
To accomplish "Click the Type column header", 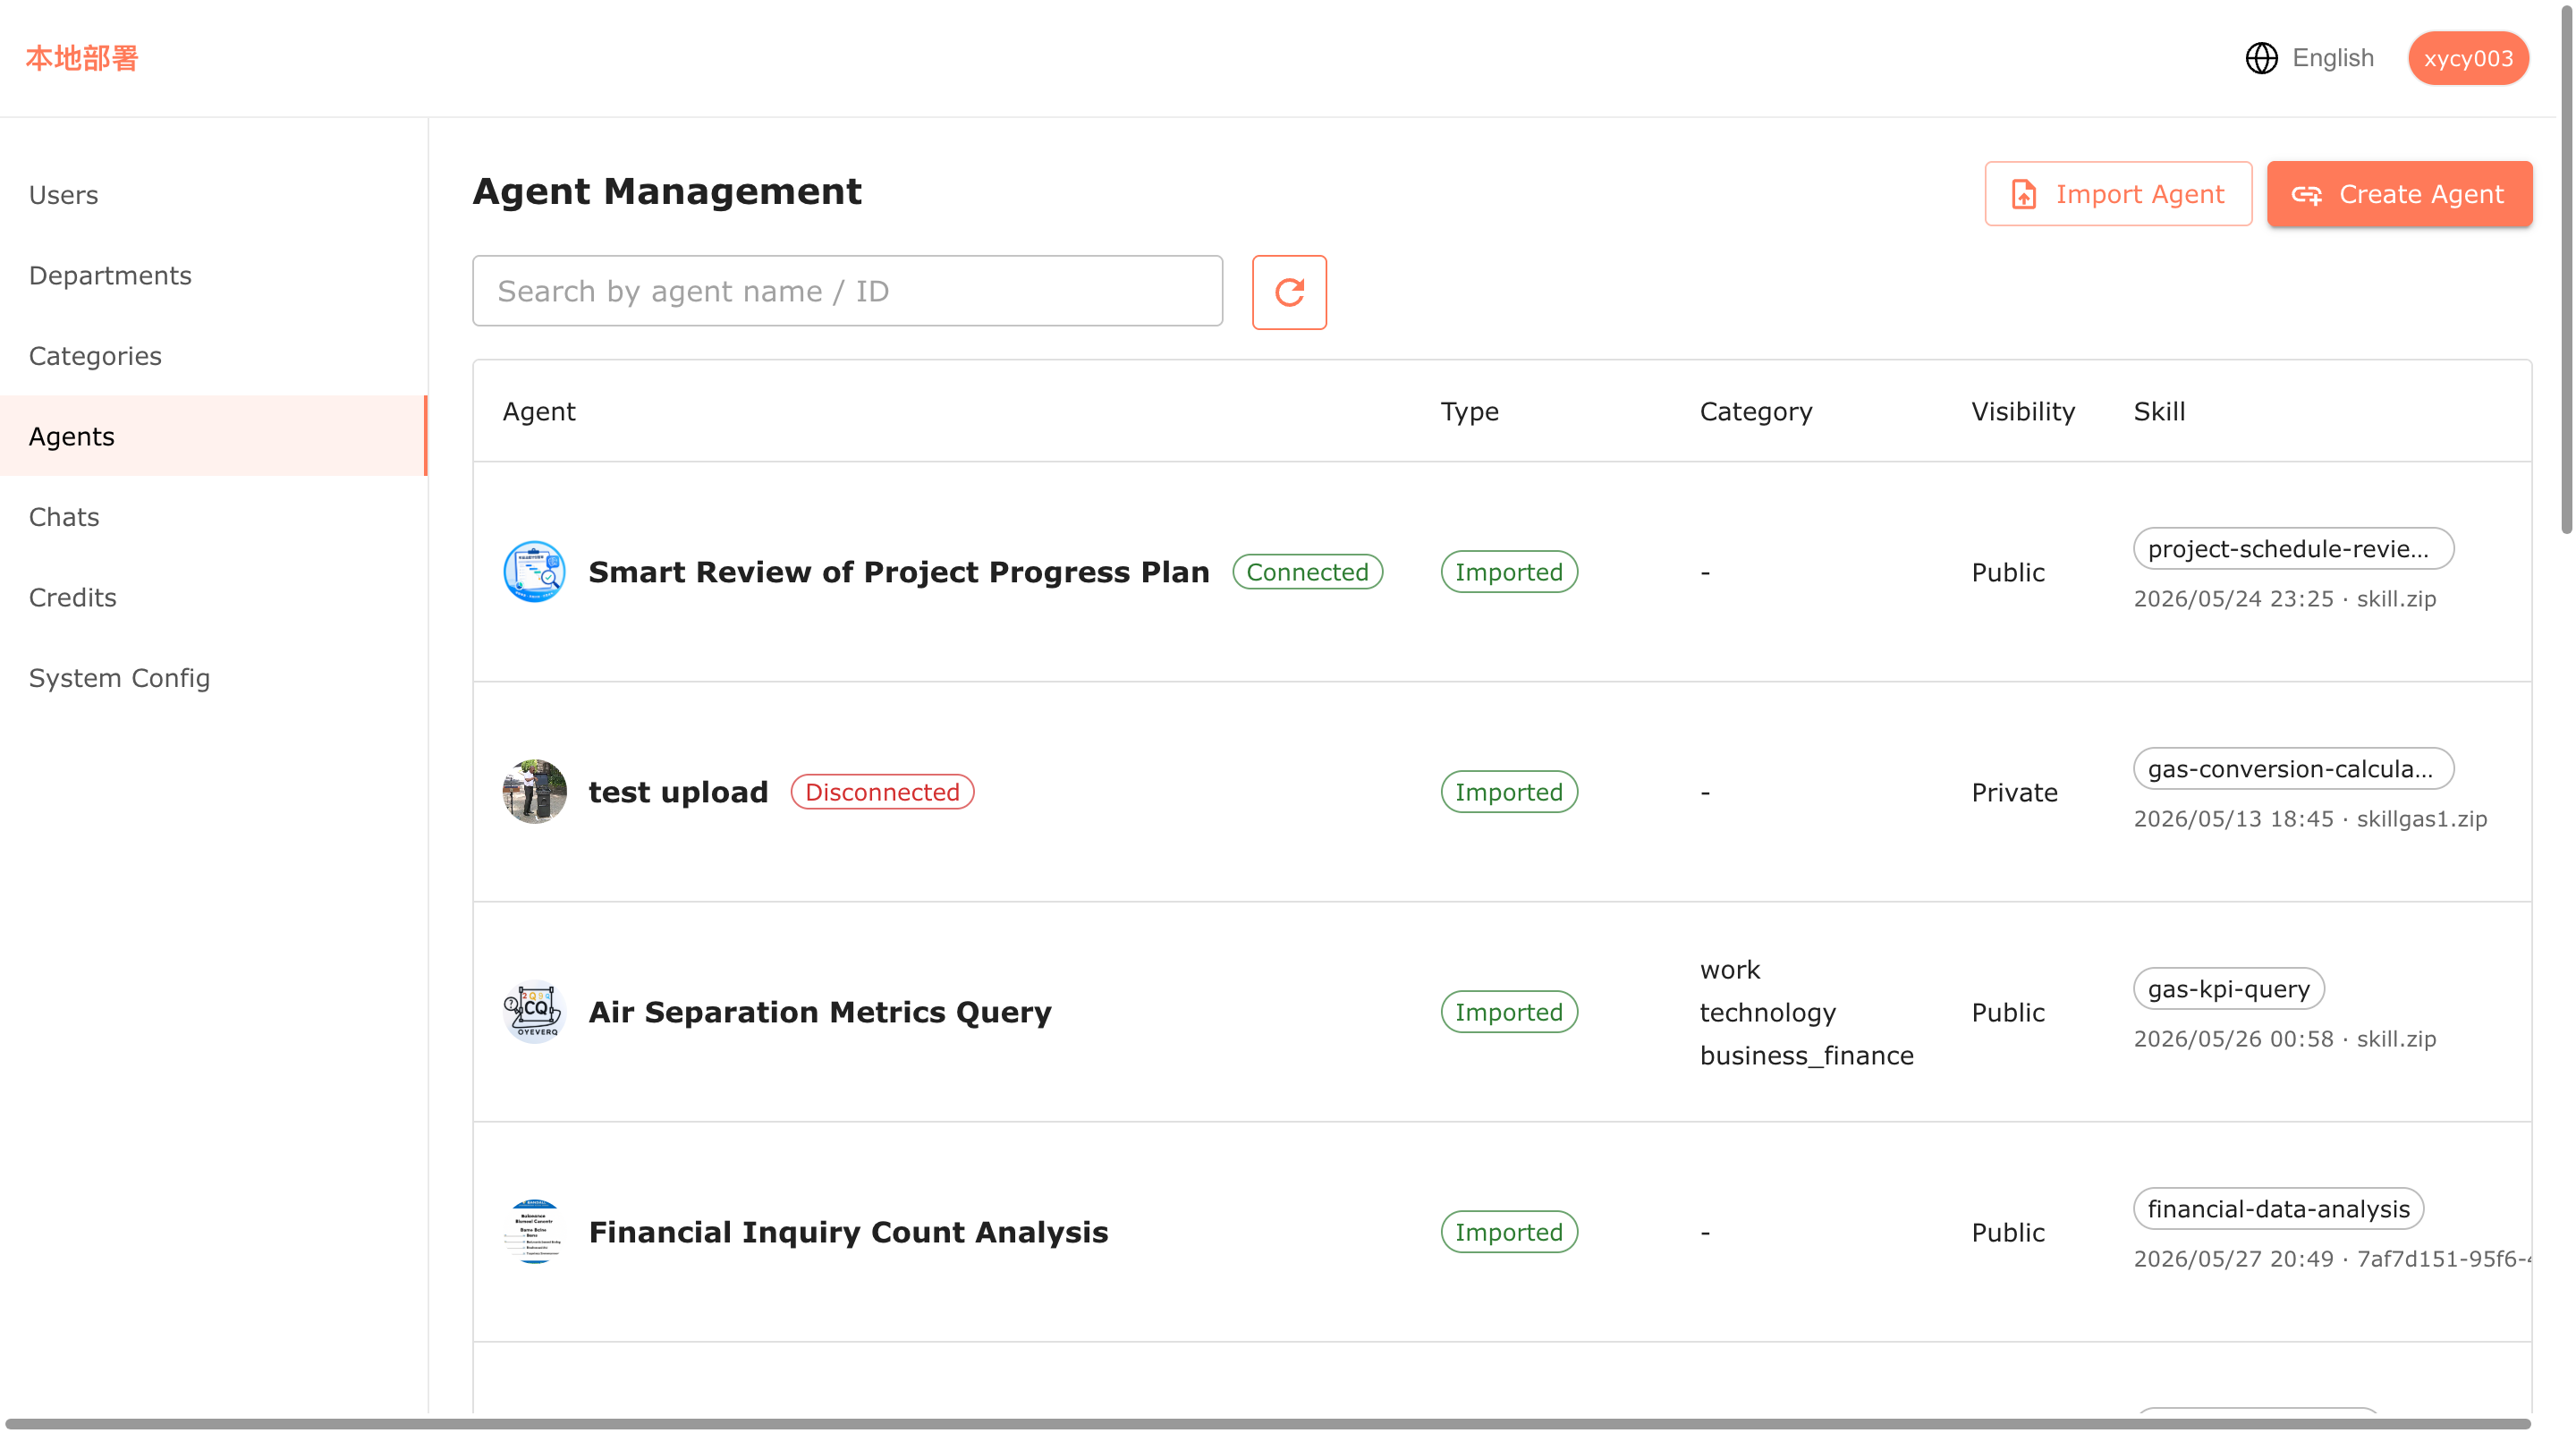I will [x=1469, y=412].
